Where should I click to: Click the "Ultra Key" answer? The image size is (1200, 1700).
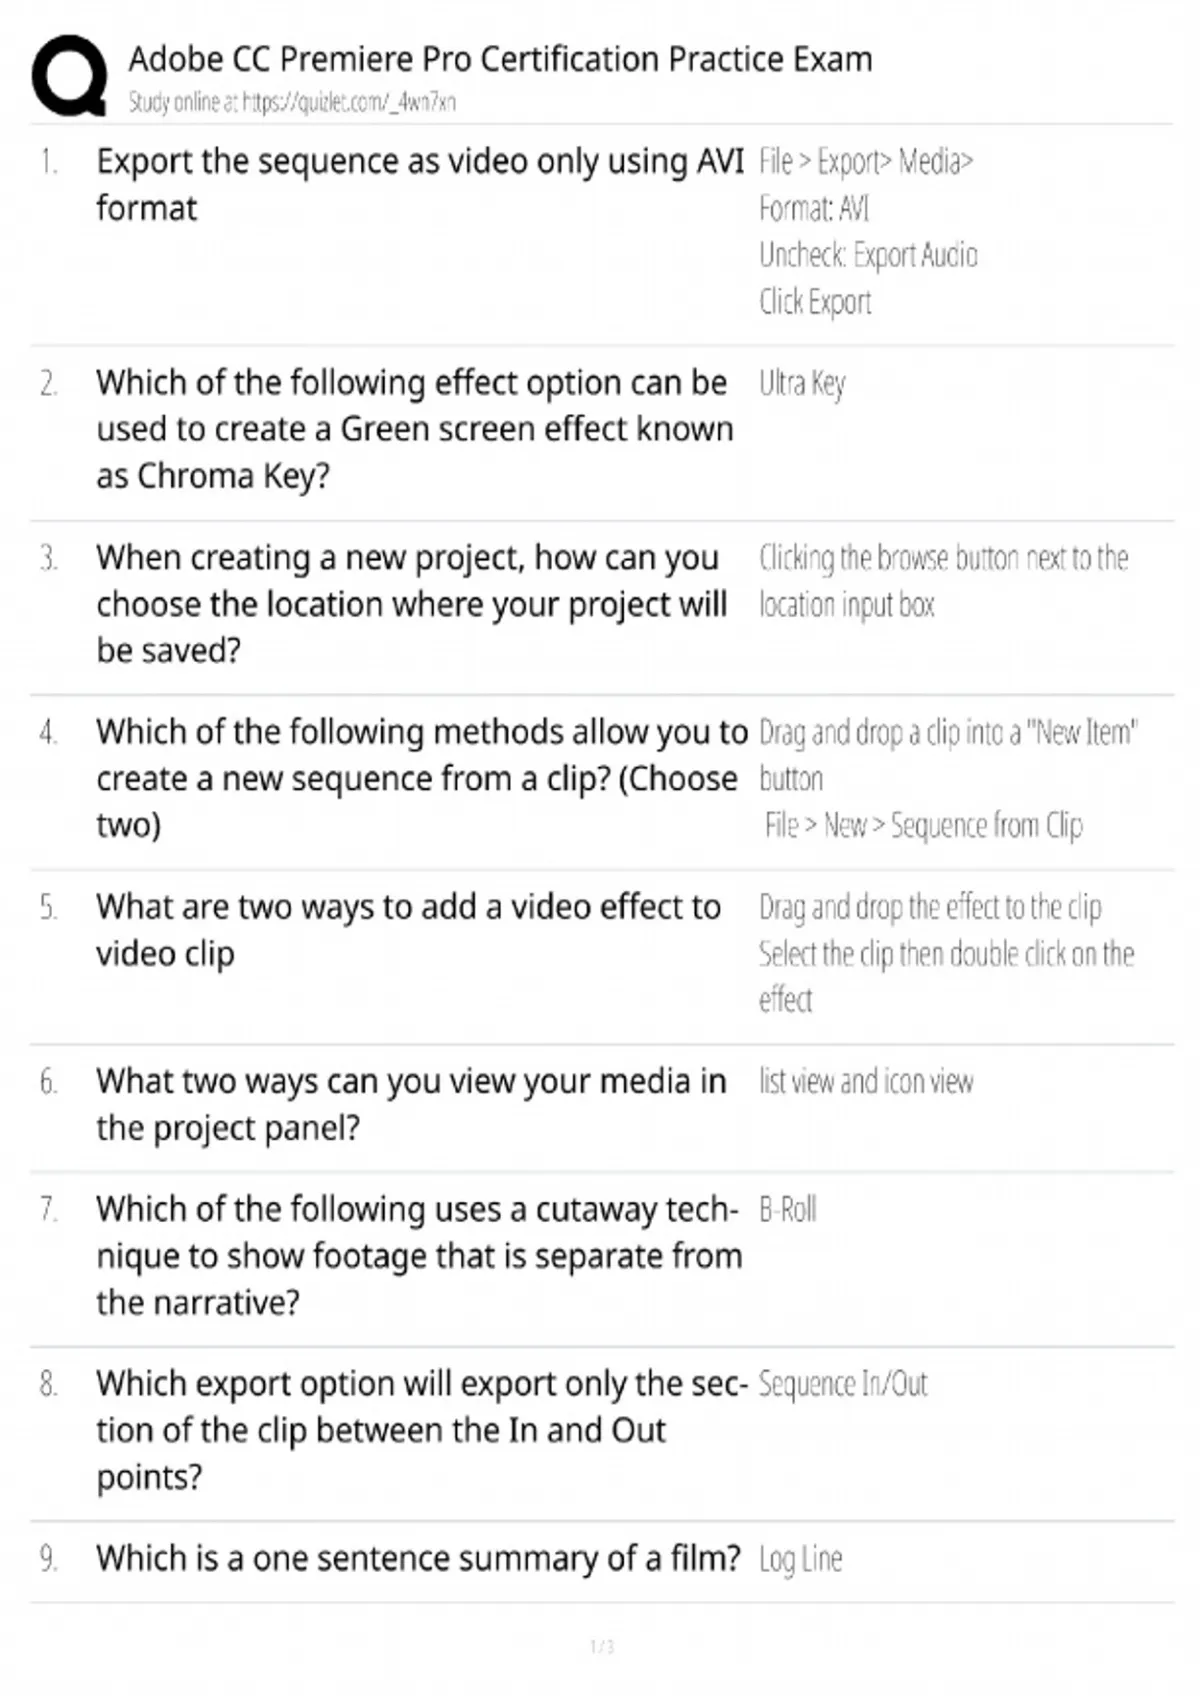pos(802,383)
